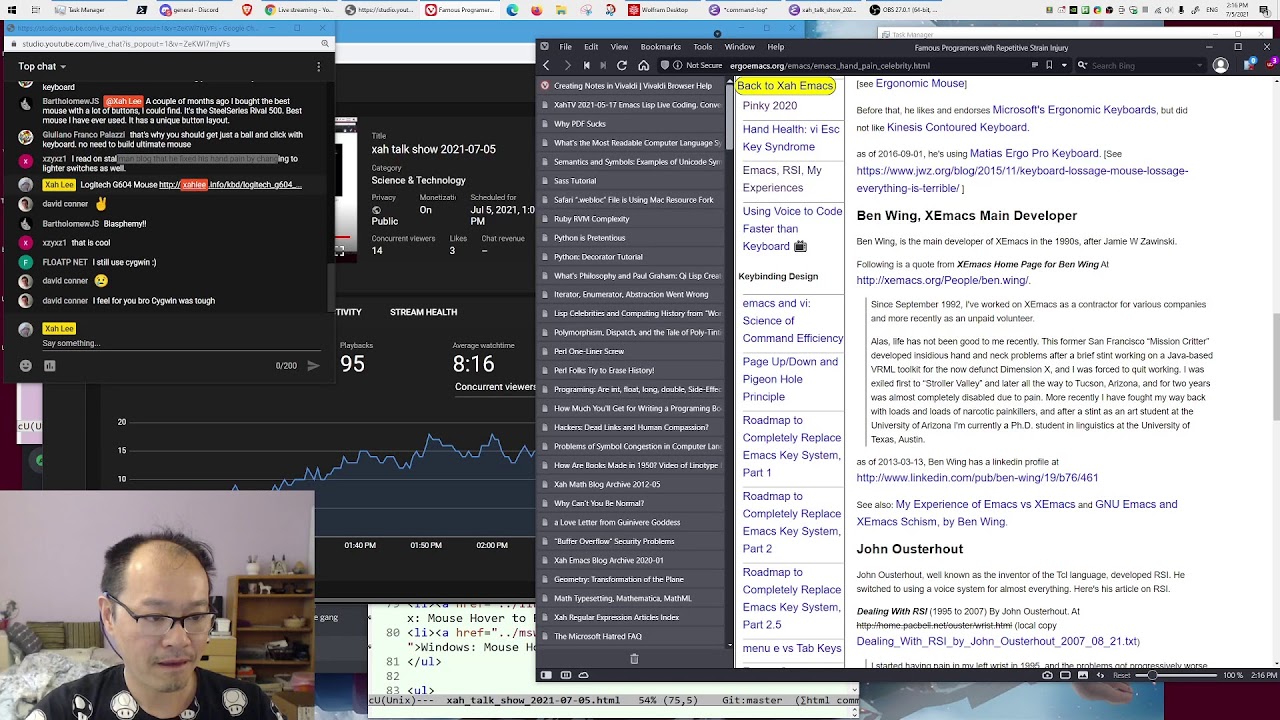Open 'Pinky 2020' sidebar link

769,105
